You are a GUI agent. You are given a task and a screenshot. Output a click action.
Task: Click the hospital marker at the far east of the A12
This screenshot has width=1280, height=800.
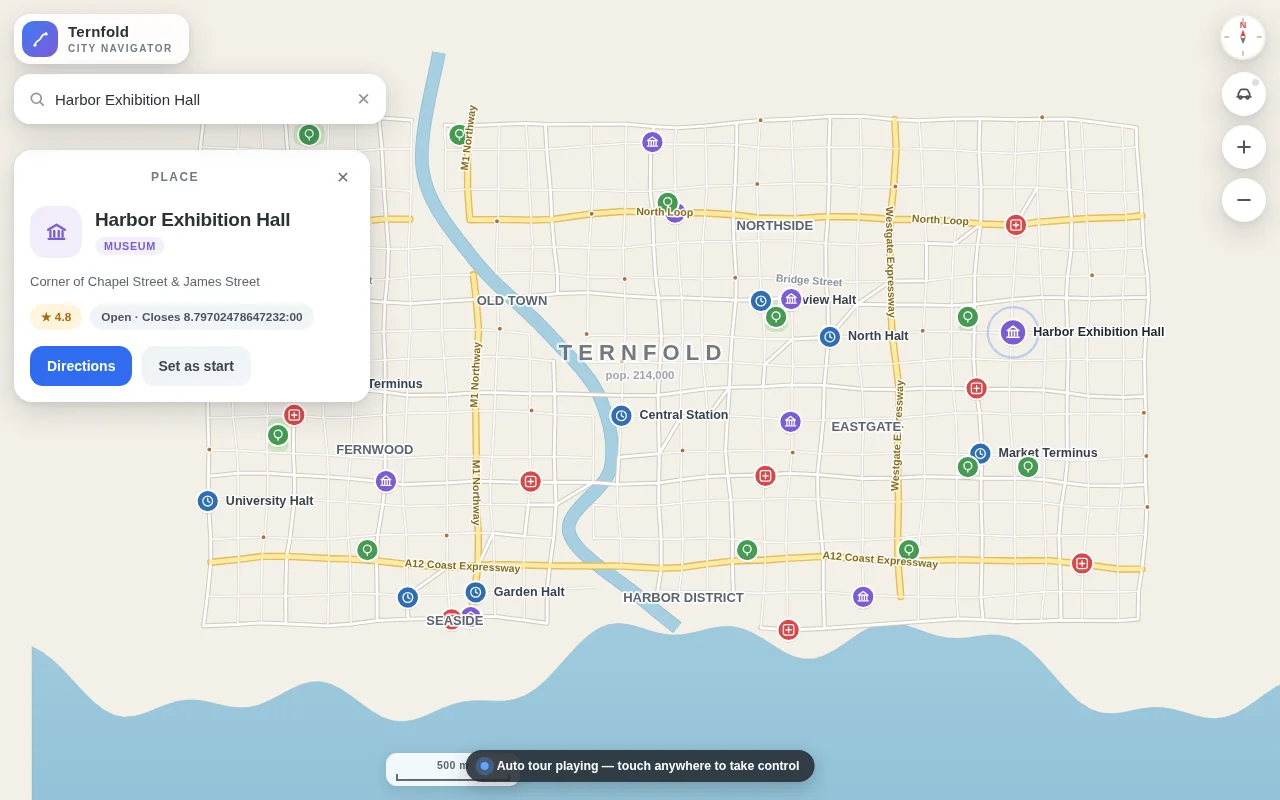point(1082,563)
